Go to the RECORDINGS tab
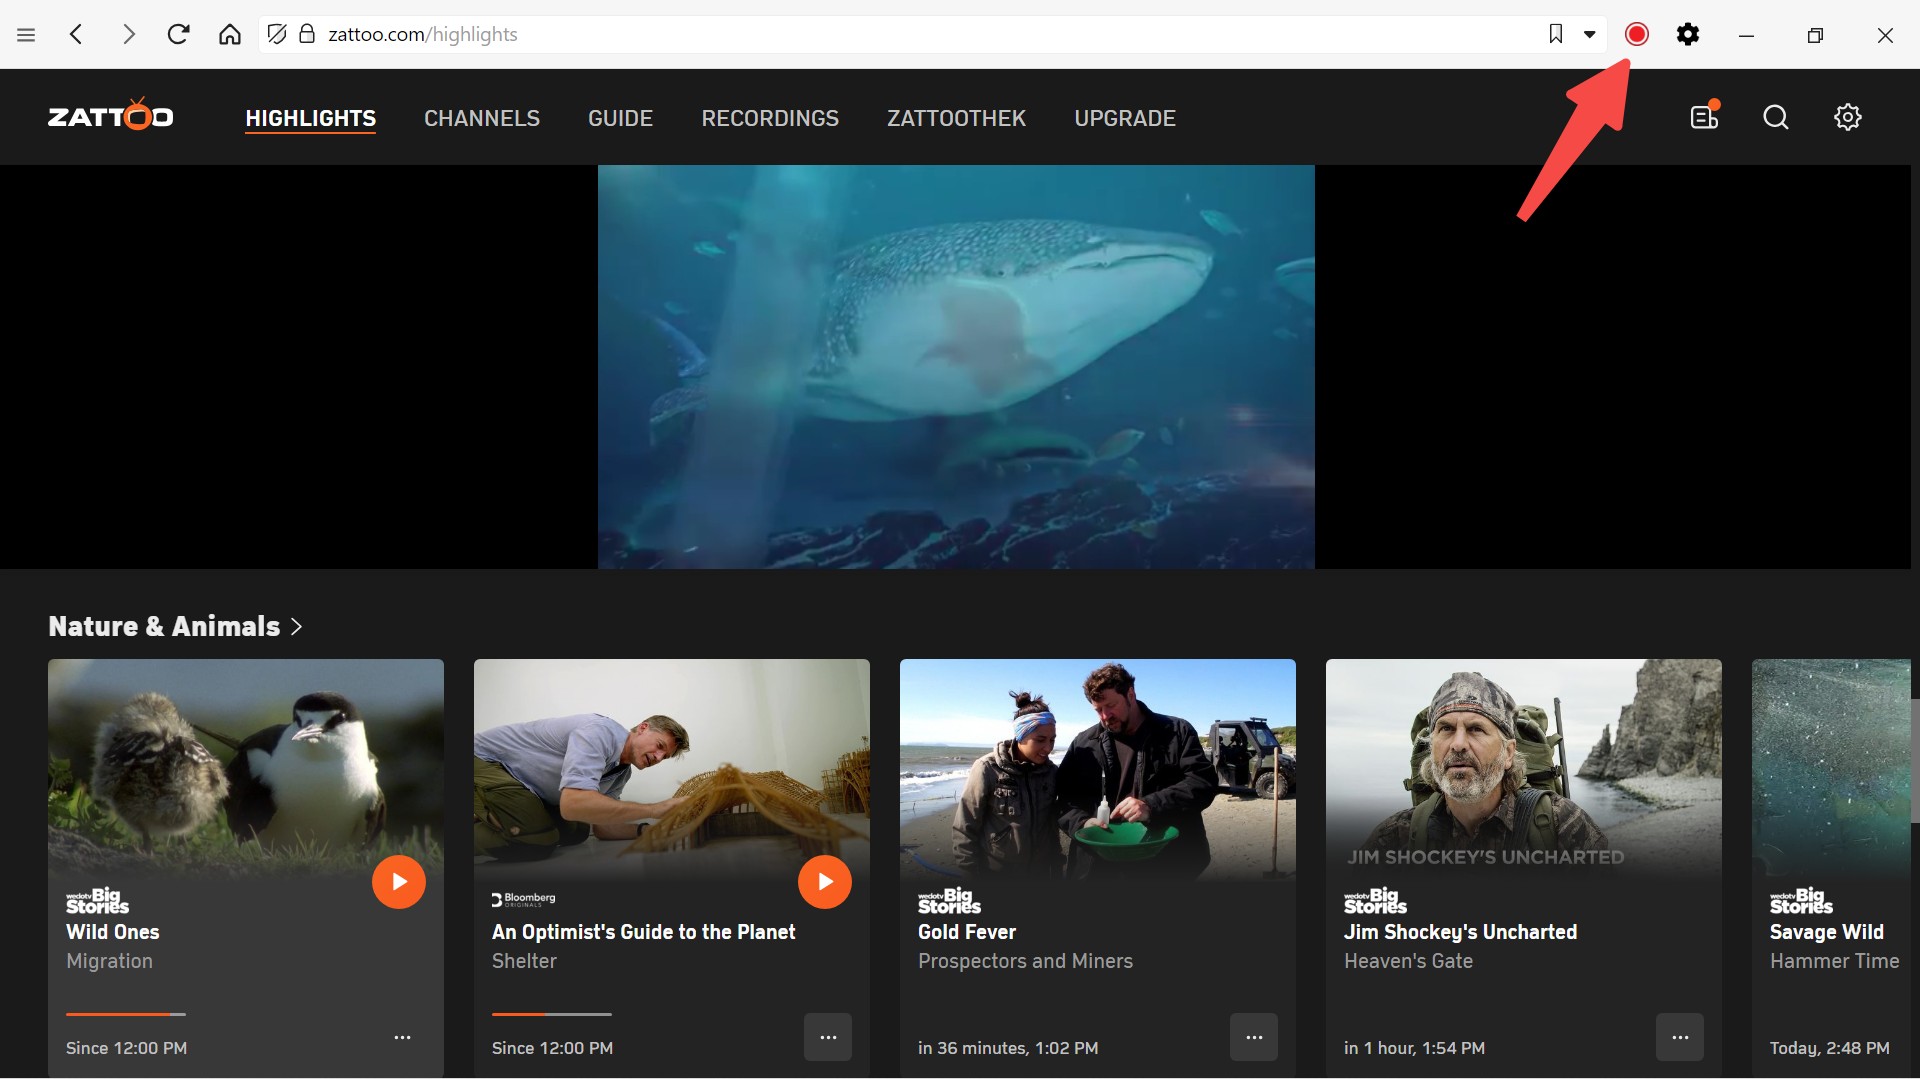The width and height of the screenshot is (1920, 1079). click(x=770, y=118)
